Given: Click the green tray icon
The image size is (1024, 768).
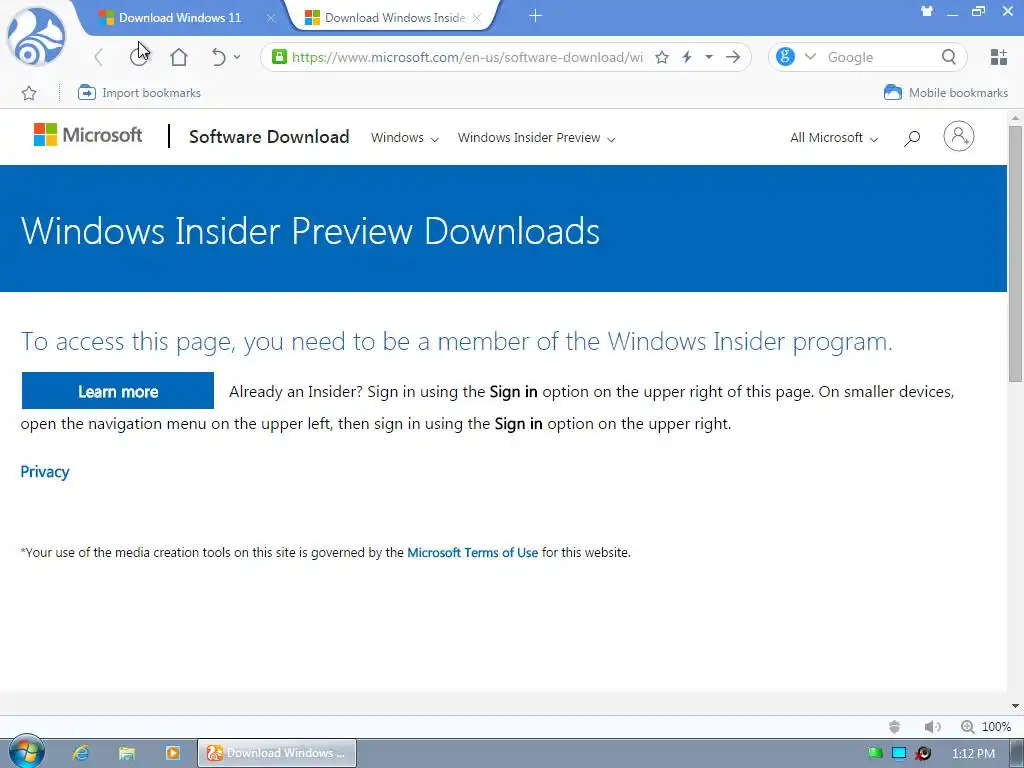Looking at the screenshot, I should 875,754.
